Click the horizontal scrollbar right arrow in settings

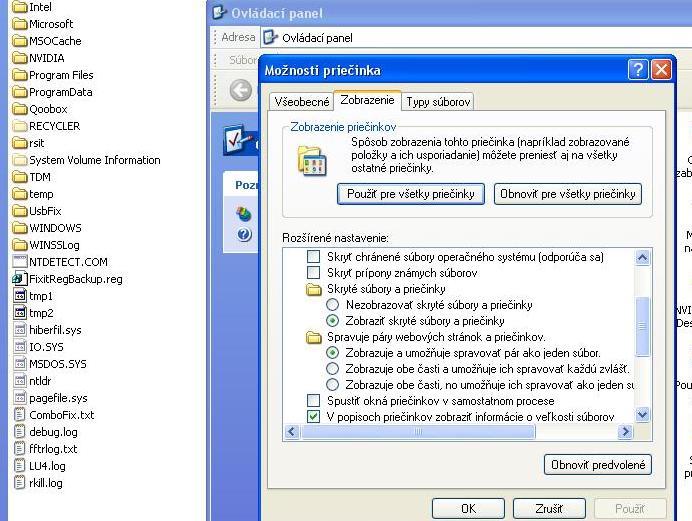pyautogui.click(x=626, y=432)
